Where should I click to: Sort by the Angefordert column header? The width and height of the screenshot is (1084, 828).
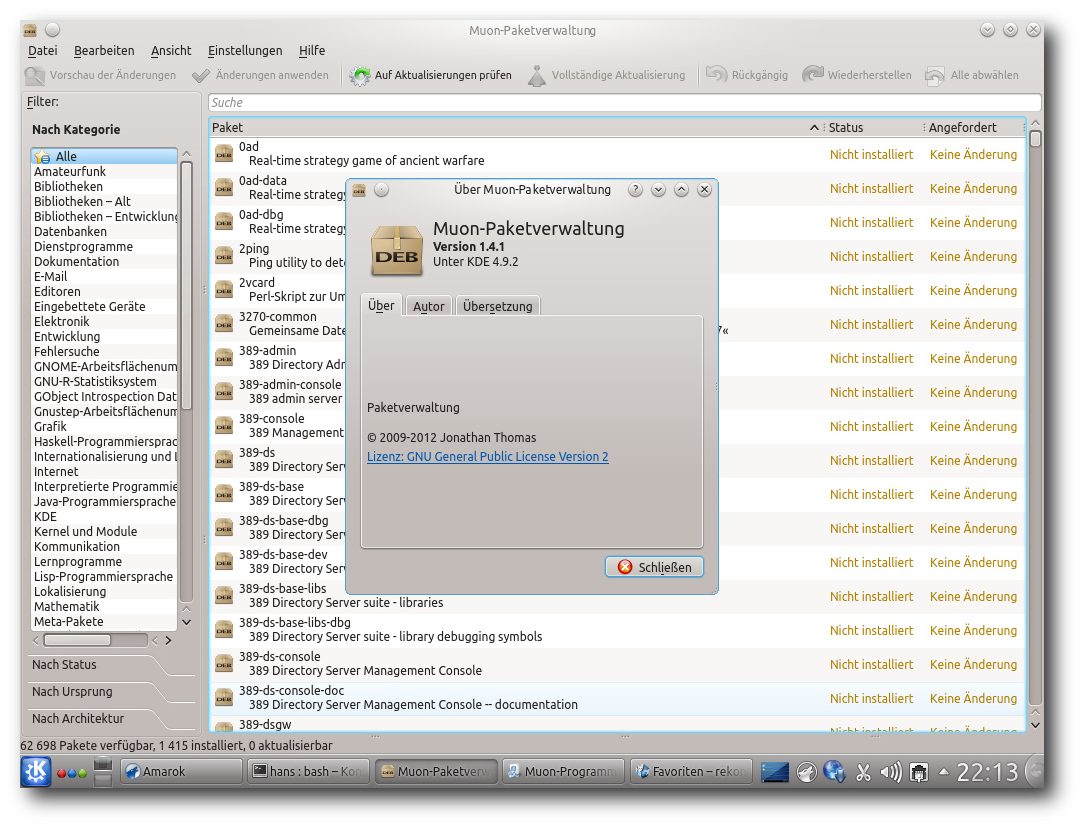click(974, 127)
